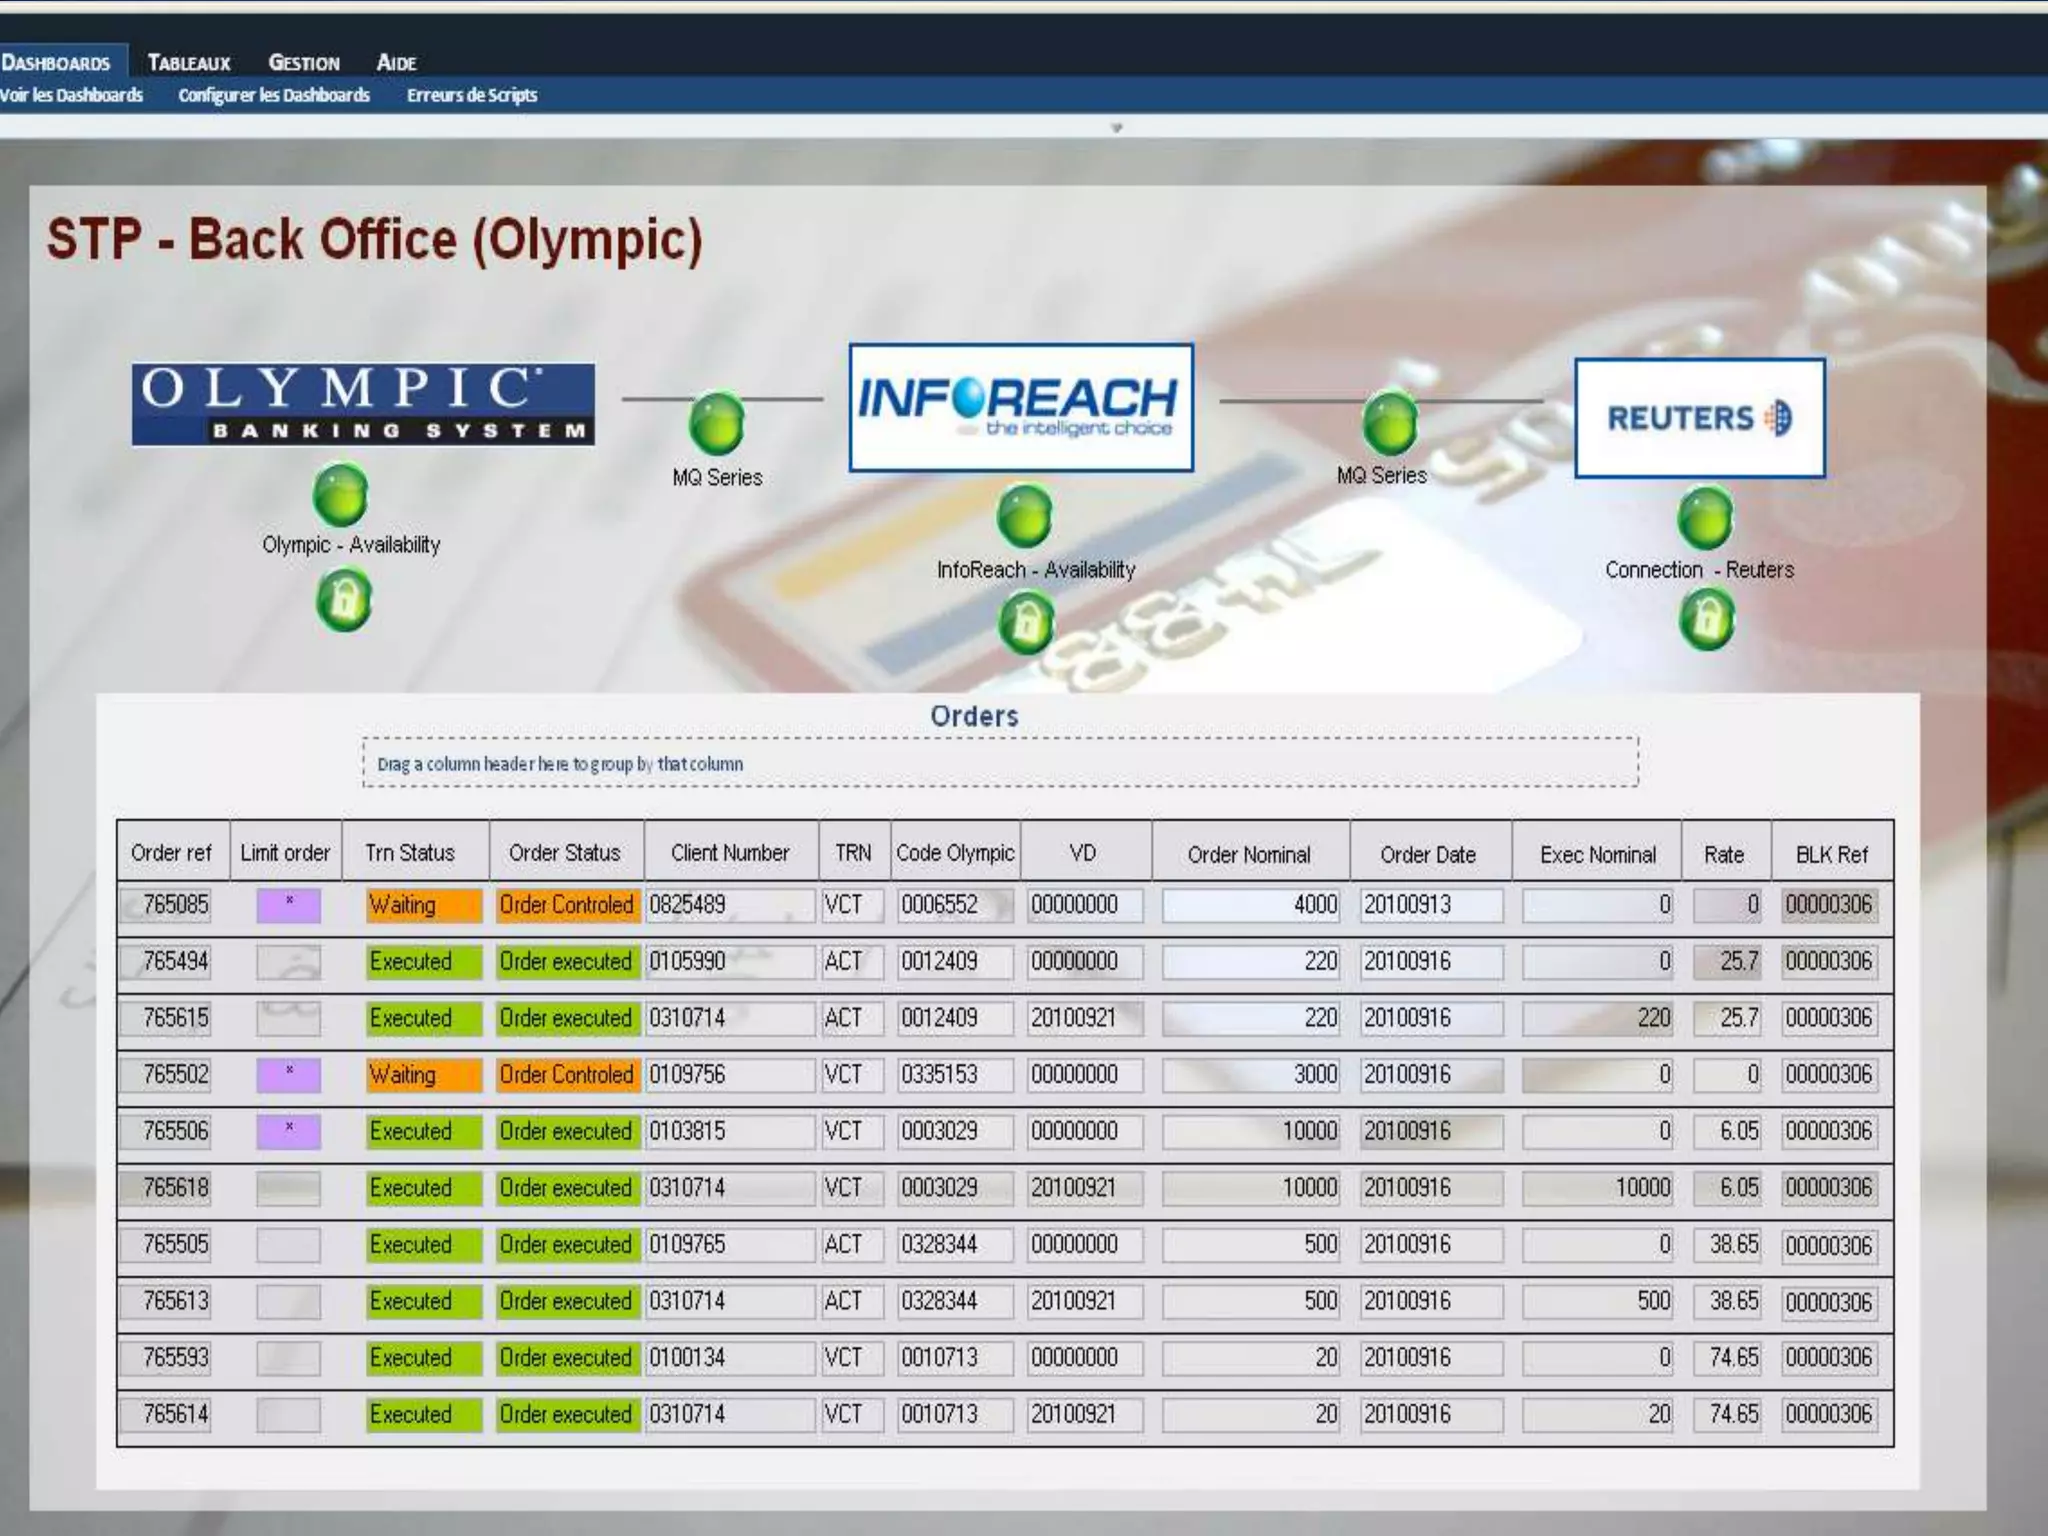The image size is (2048, 1536).
Task: Click client number 0103815
Action: 730,1131
